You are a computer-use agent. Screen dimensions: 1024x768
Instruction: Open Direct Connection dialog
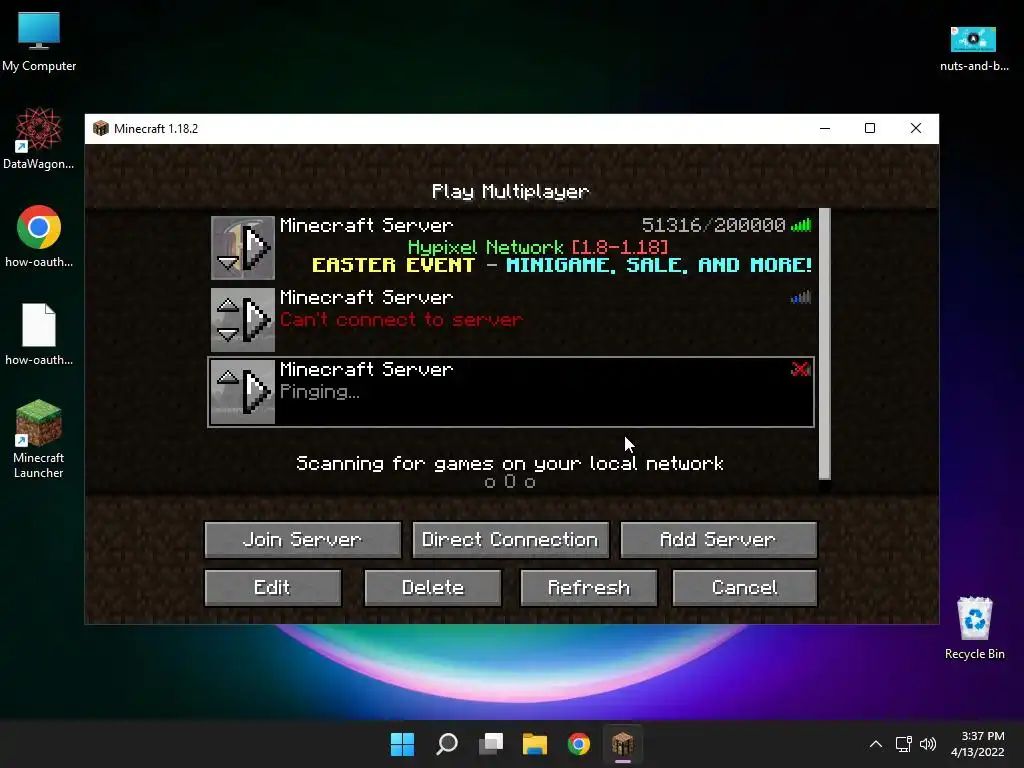click(510, 539)
